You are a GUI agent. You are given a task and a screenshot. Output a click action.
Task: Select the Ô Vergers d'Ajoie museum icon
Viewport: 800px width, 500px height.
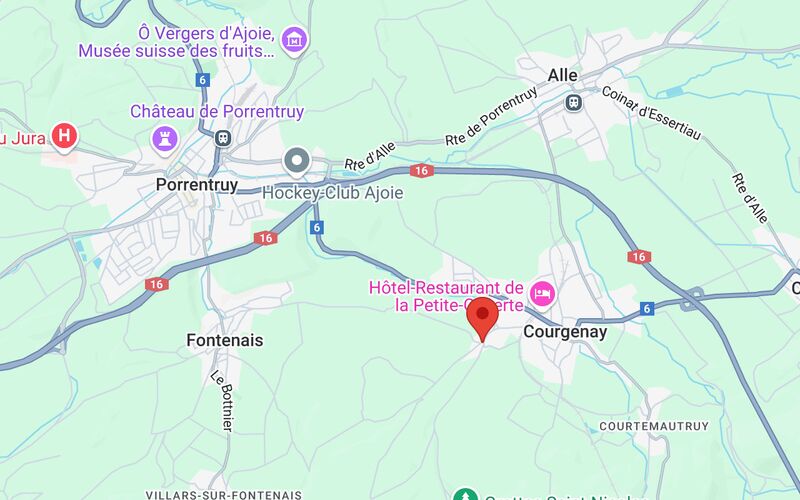coord(295,40)
